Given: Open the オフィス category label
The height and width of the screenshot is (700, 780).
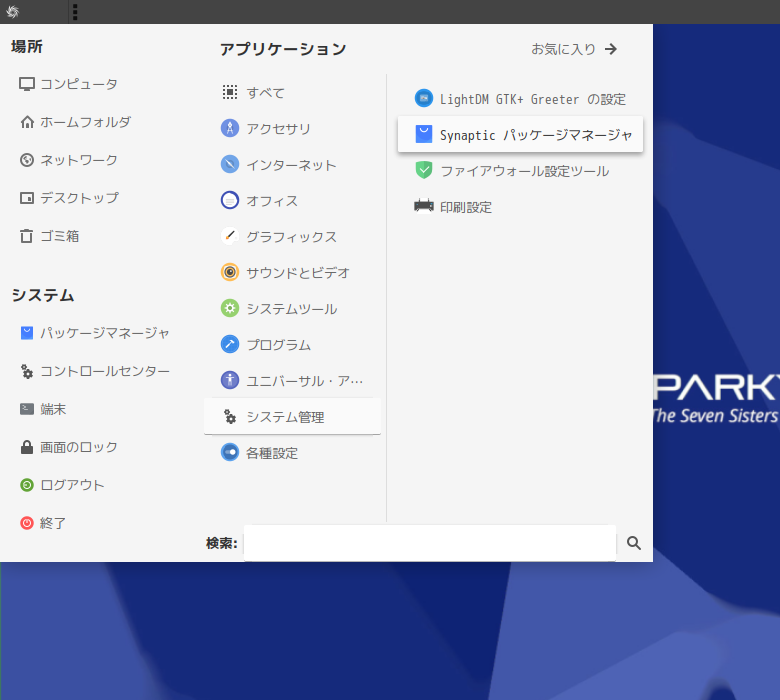Looking at the screenshot, I should coord(272,201).
